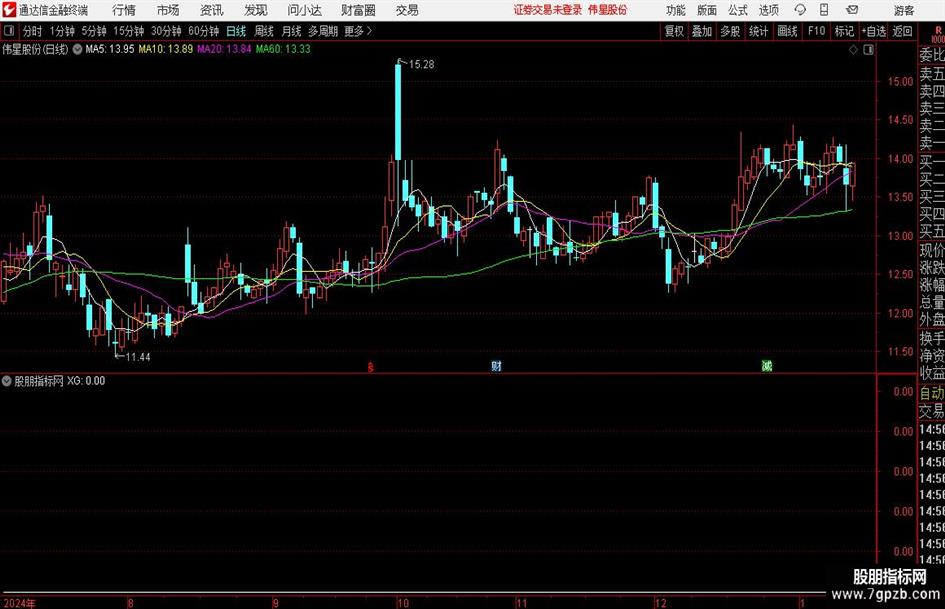Open the 市场 menu
The width and height of the screenshot is (945, 609).
click(168, 10)
